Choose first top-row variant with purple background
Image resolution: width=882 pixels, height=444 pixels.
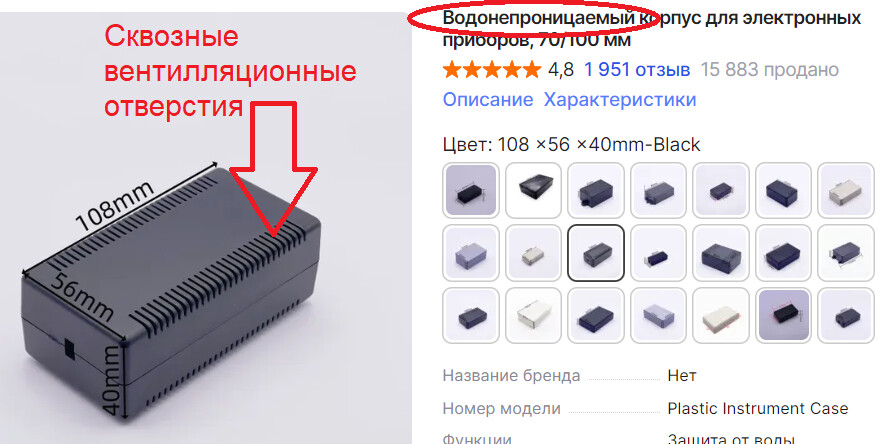coord(471,190)
